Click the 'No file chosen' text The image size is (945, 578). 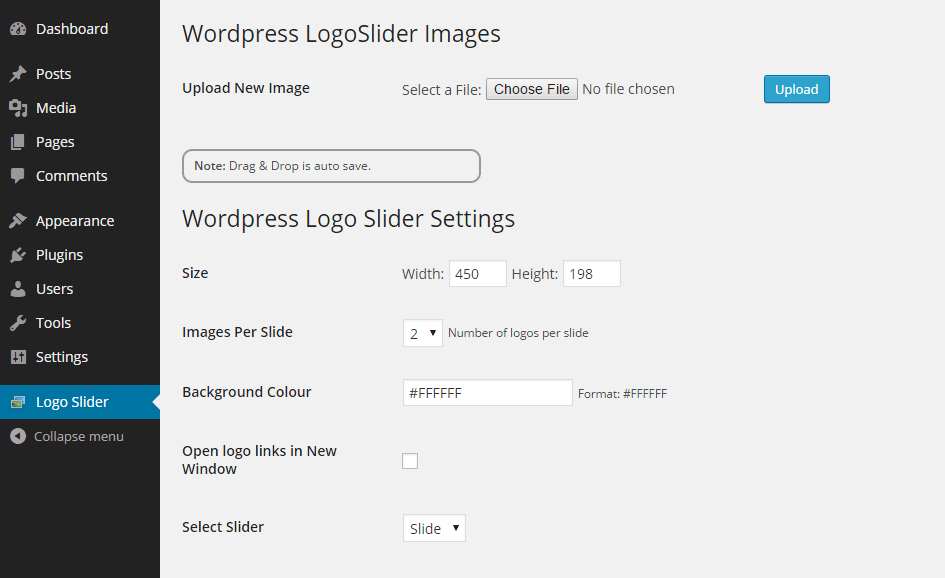coord(628,89)
